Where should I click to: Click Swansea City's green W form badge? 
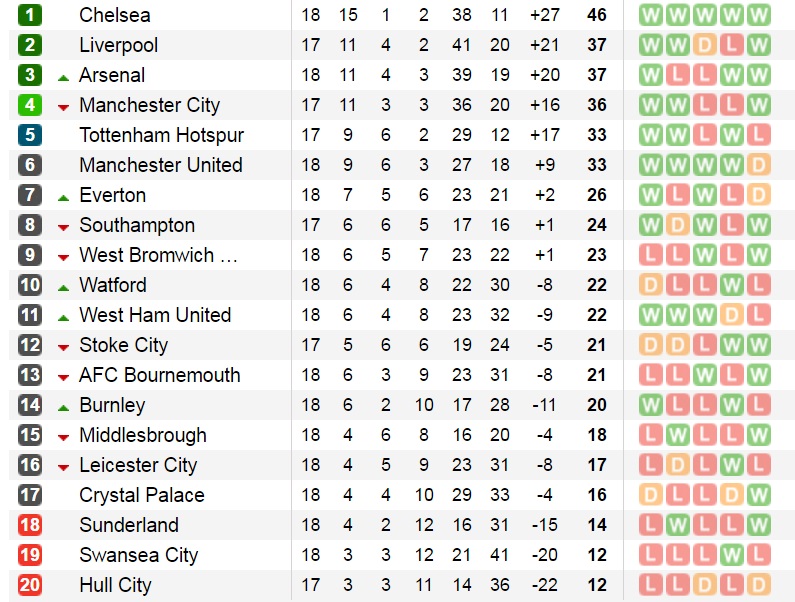point(732,555)
